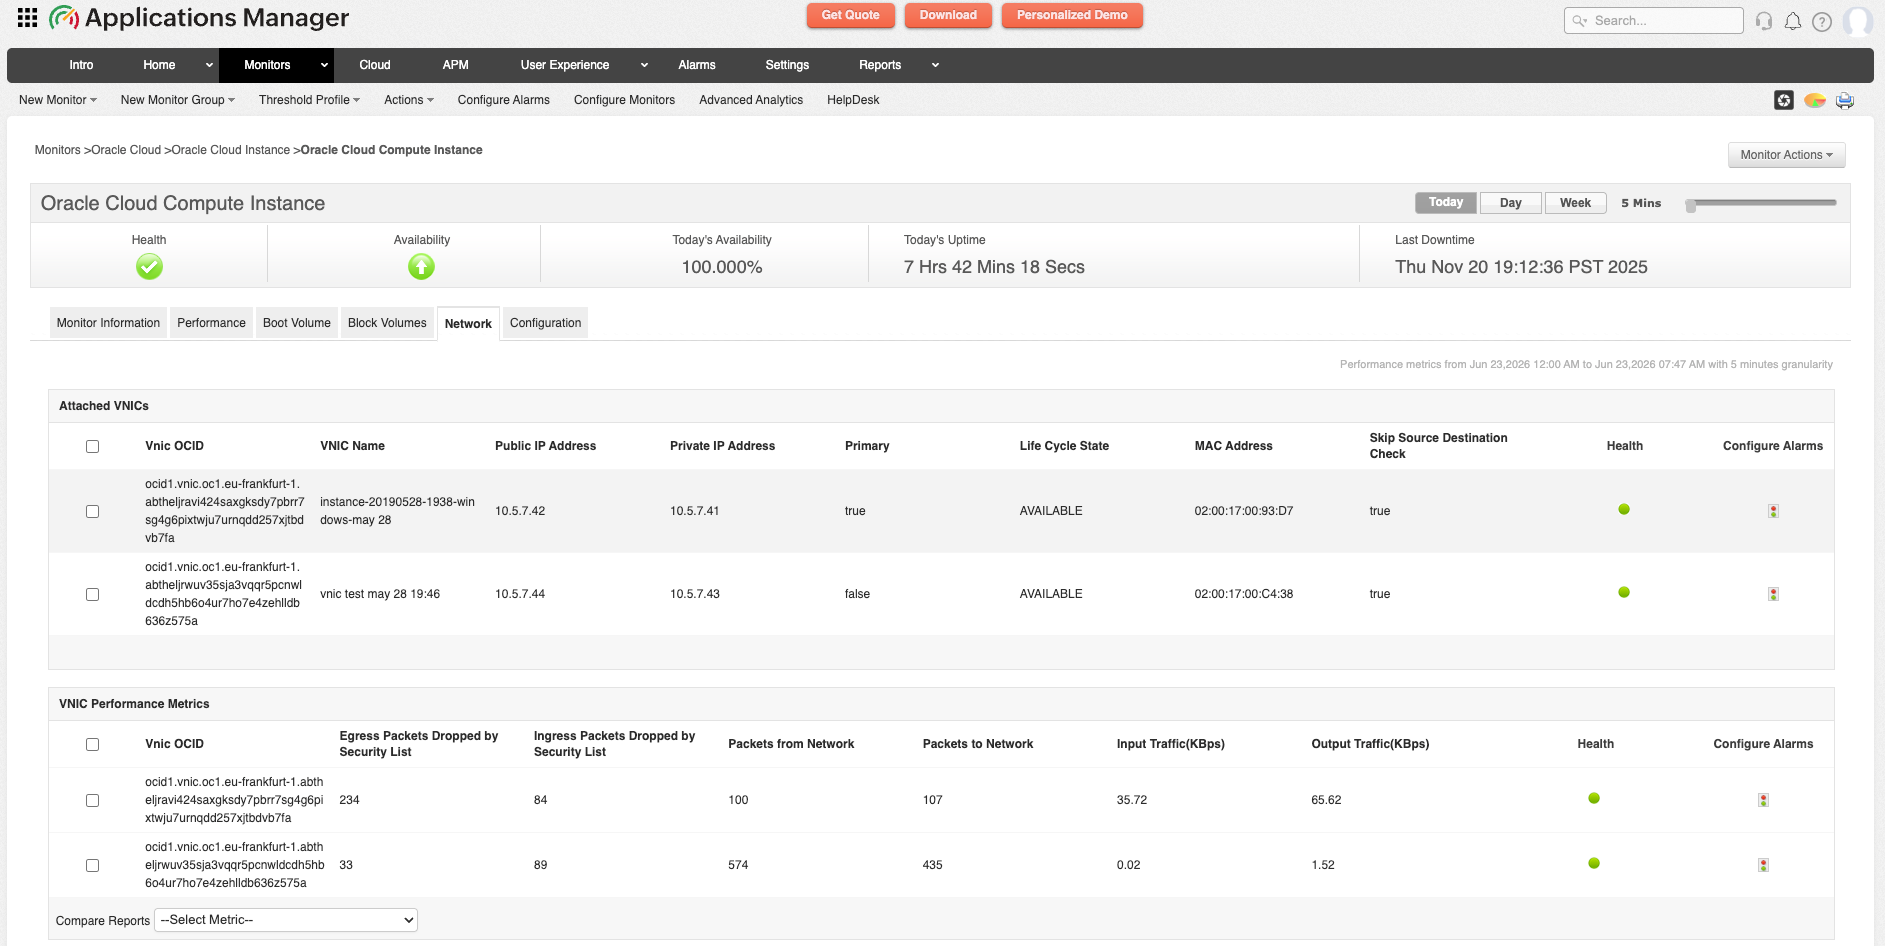The width and height of the screenshot is (1885, 946).
Task: Click health dot in metrics row with 234
Action: [x=1594, y=799]
